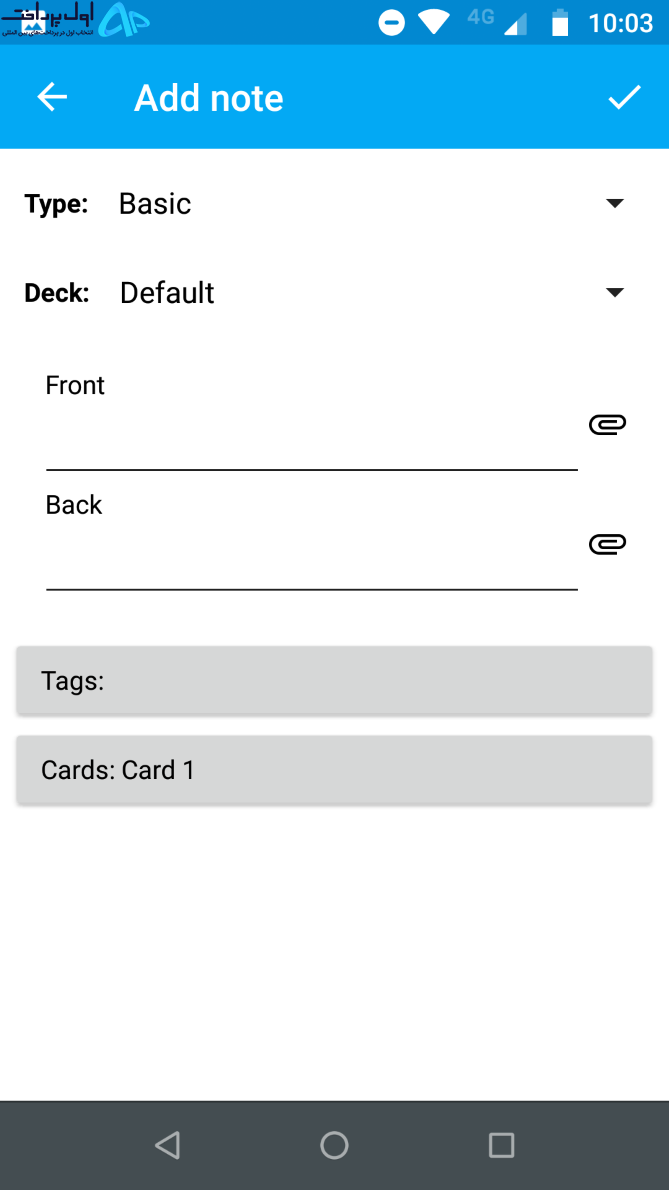The height and width of the screenshot is (1190, 669).
Task: Tap the Android home circle button
Action: (334, 1144)
